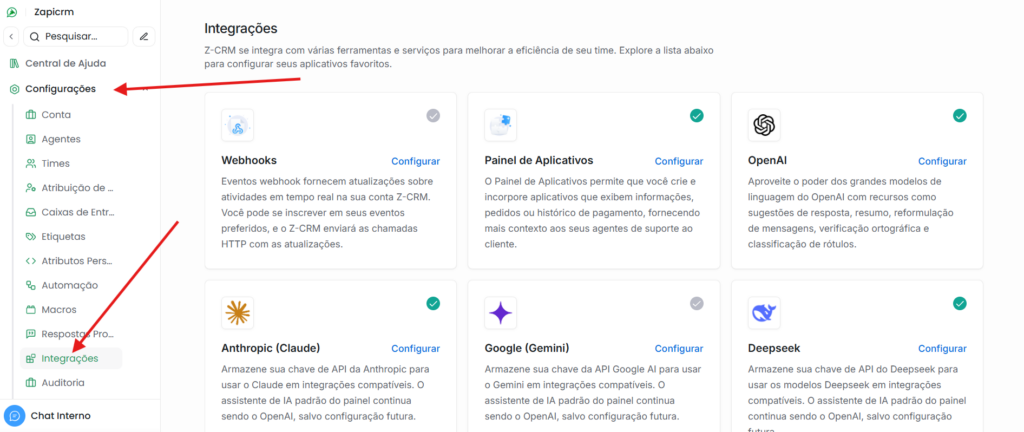Go to Etiquetas in the sidebar

point(63,236)
